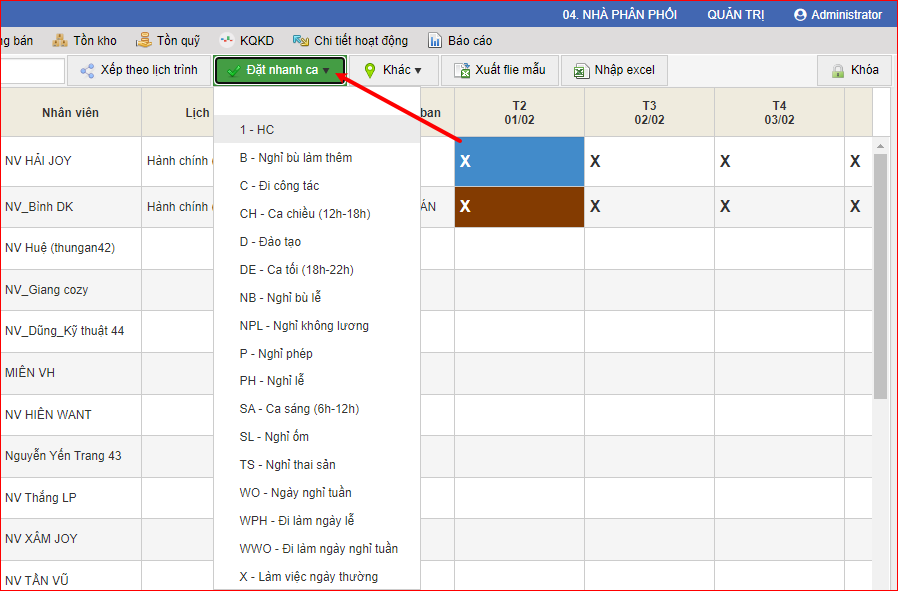Select C - Đi công tác option

(x=317, y=186)
